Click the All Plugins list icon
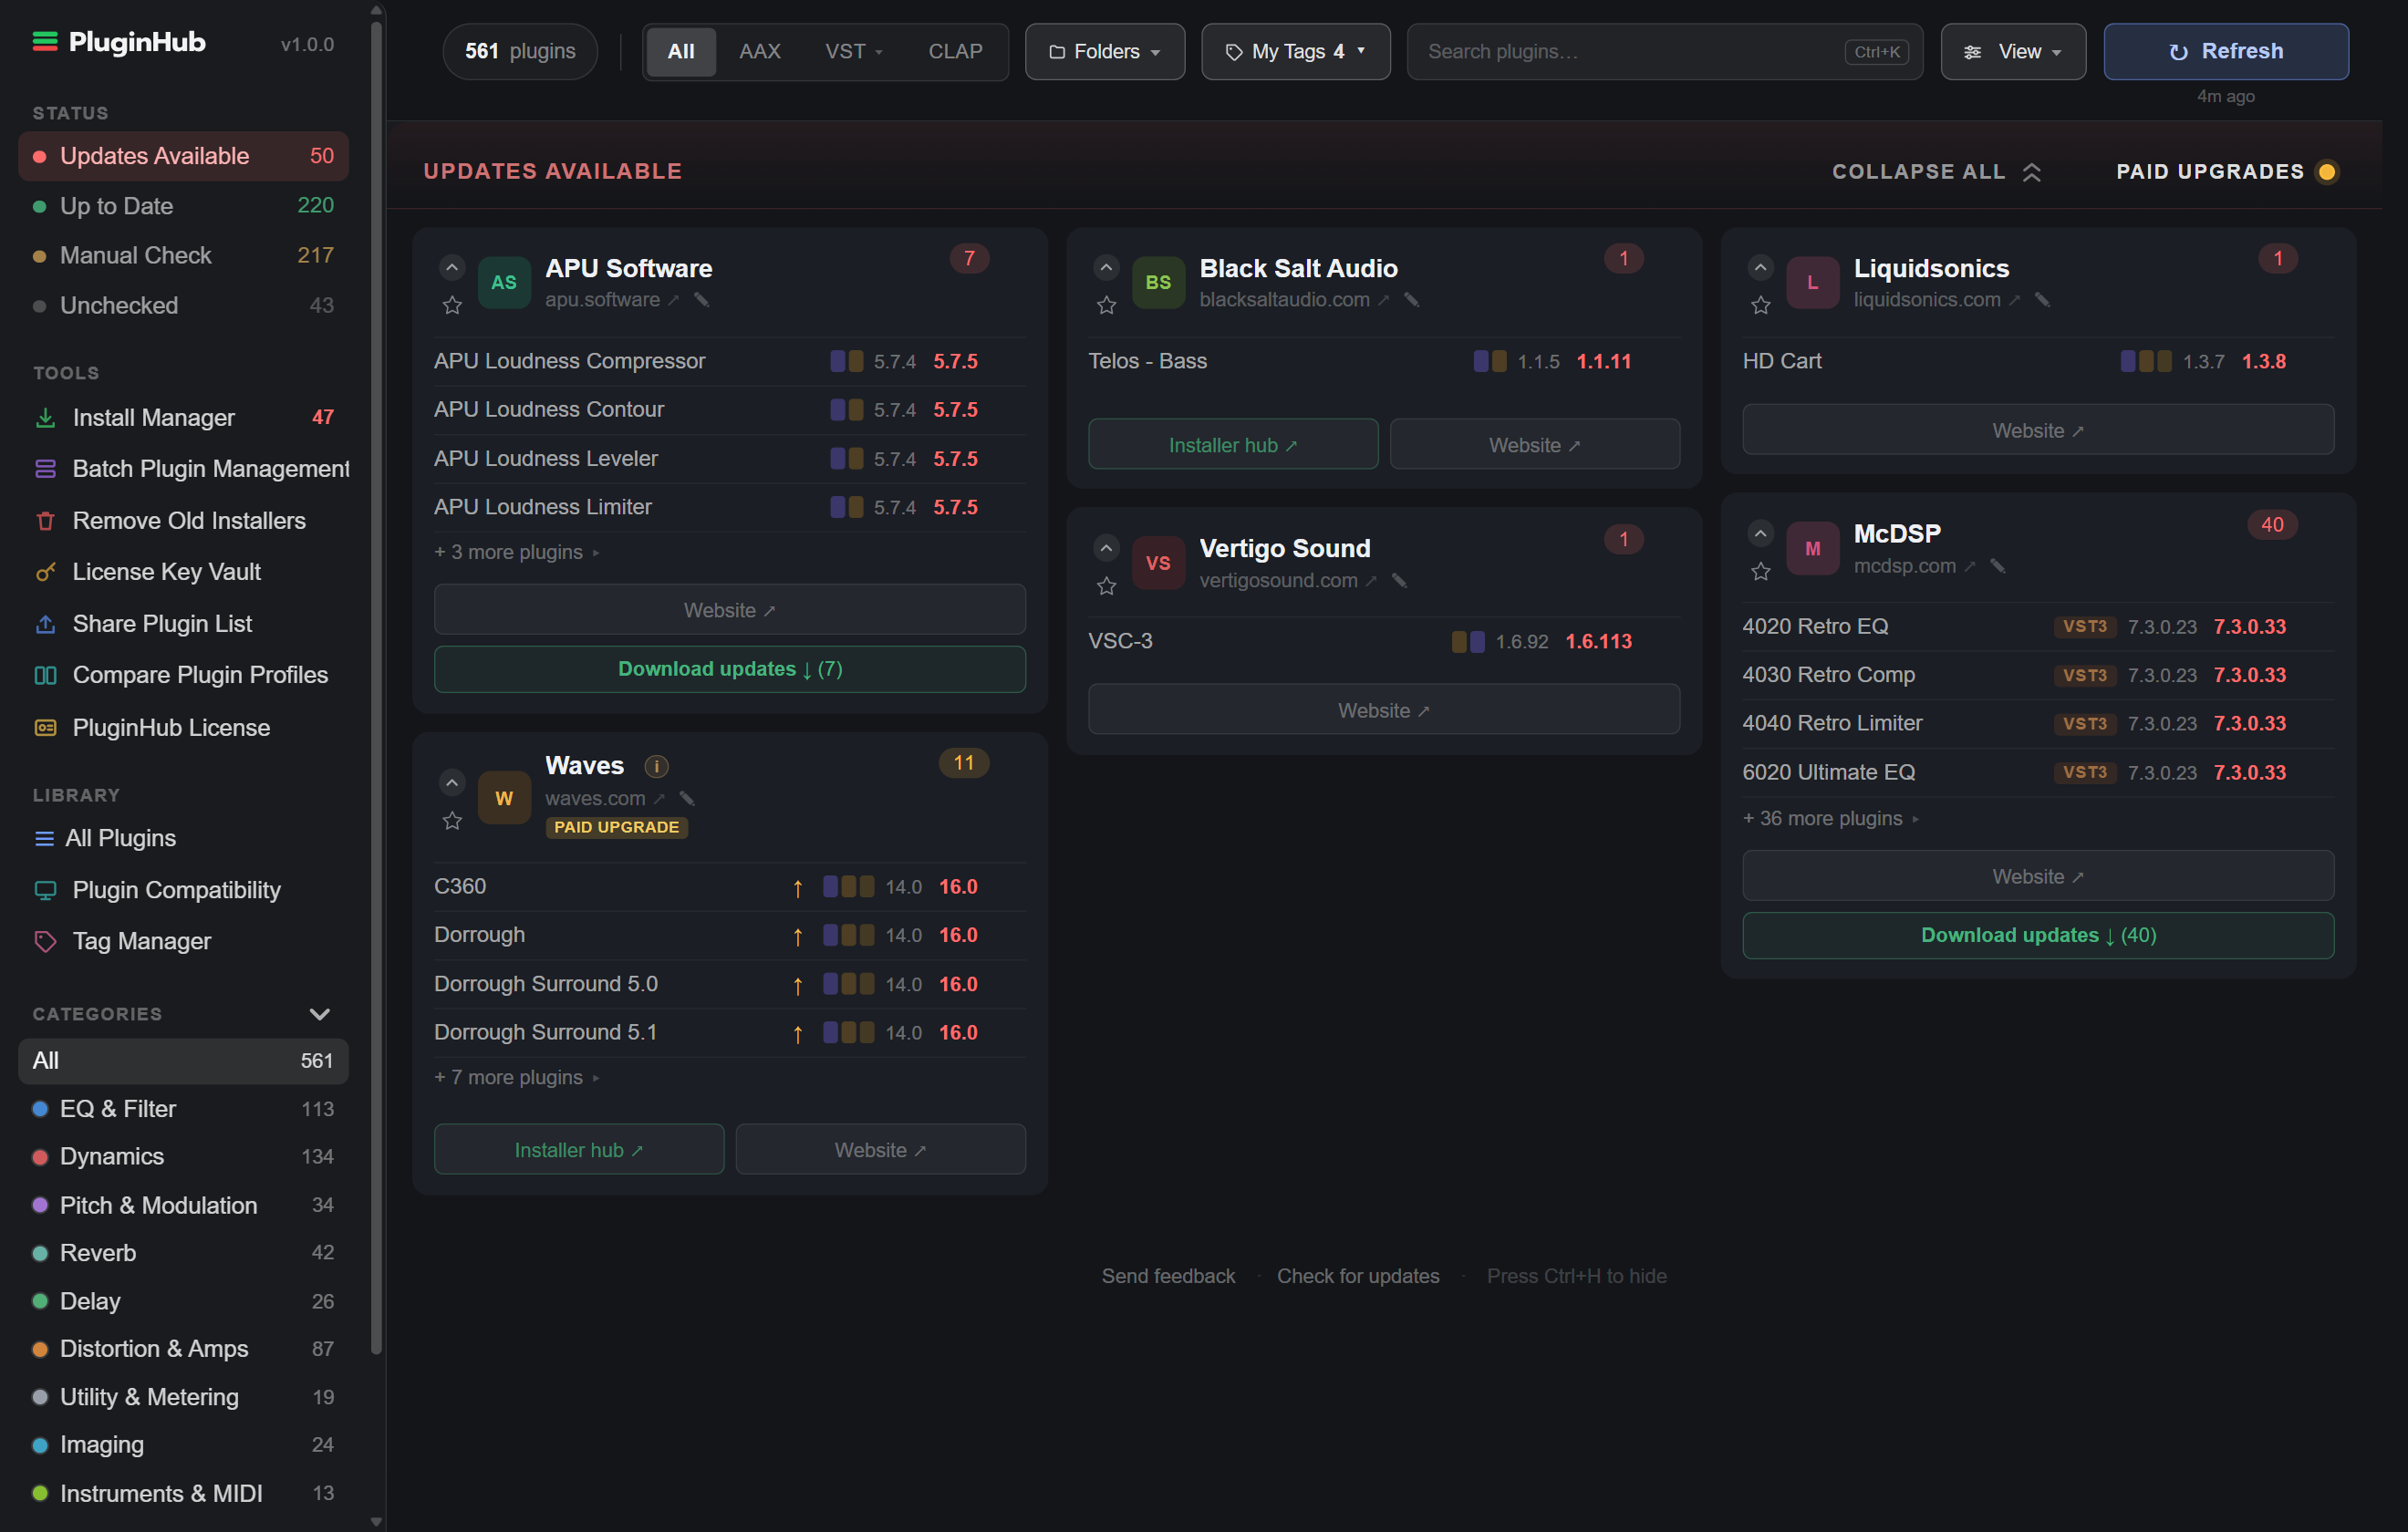Image resolution: width=2408 pixels, height=1532 pixels. coord(44,838)
